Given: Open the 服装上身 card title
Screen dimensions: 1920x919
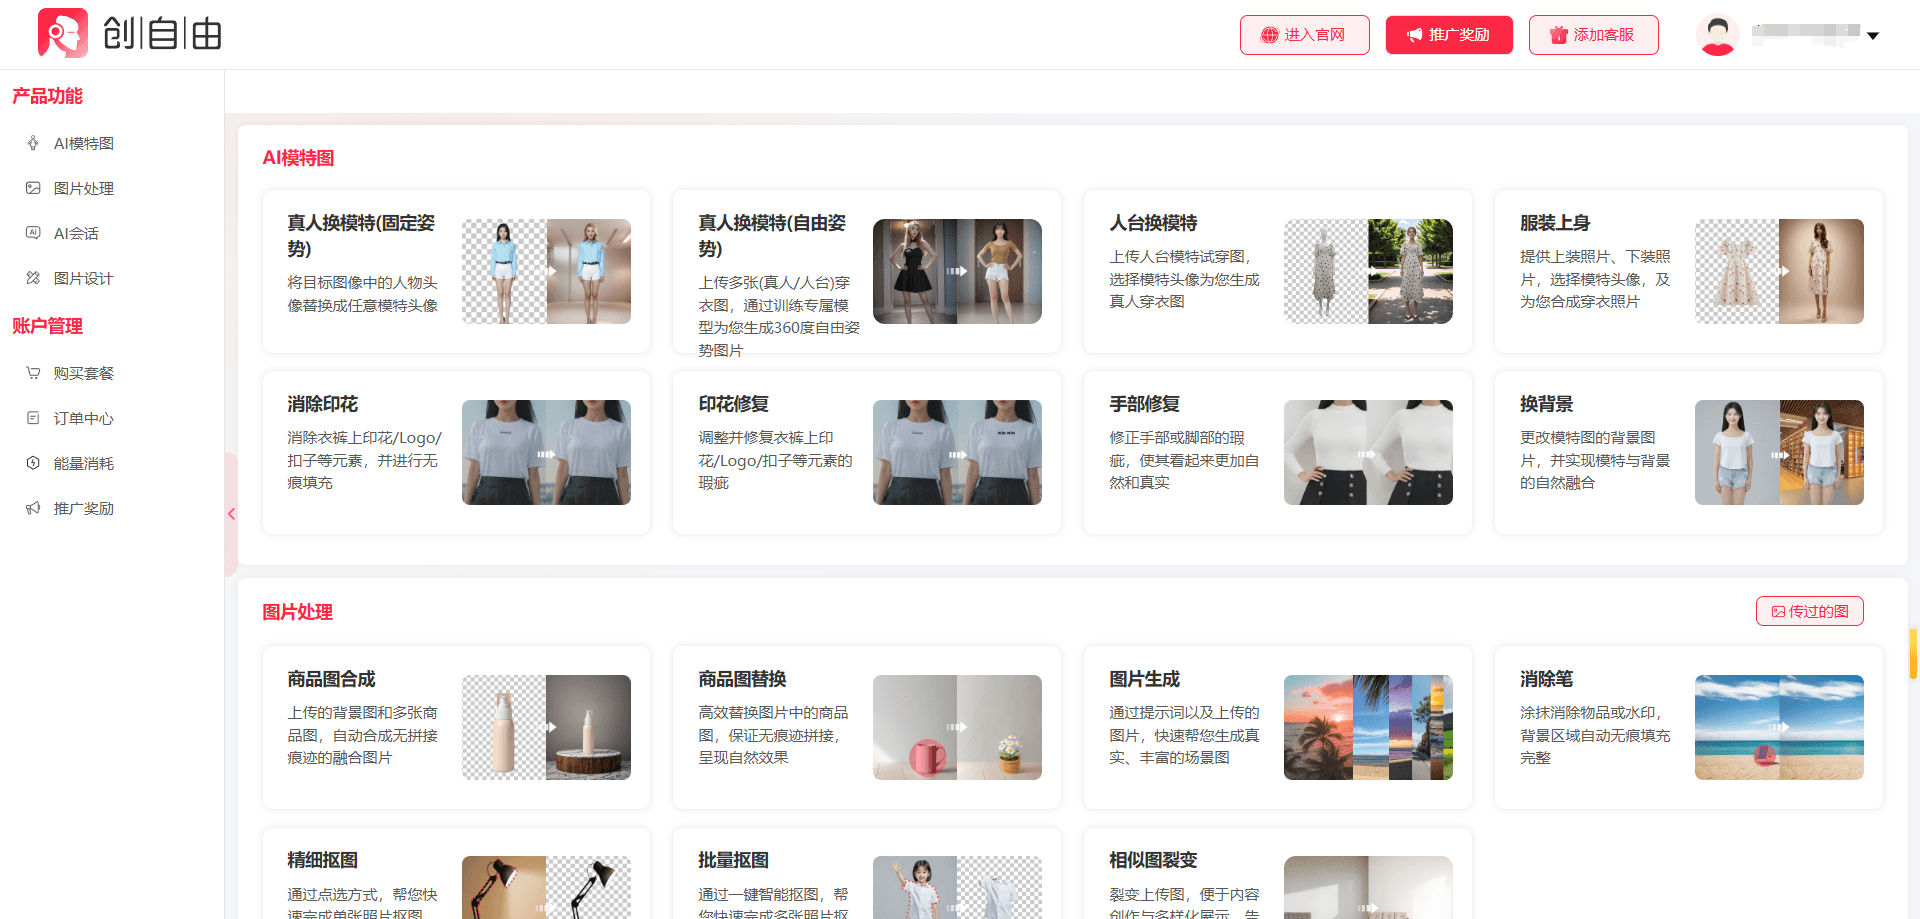Looking at the screenshot, I should click(x=1555, y=223).
